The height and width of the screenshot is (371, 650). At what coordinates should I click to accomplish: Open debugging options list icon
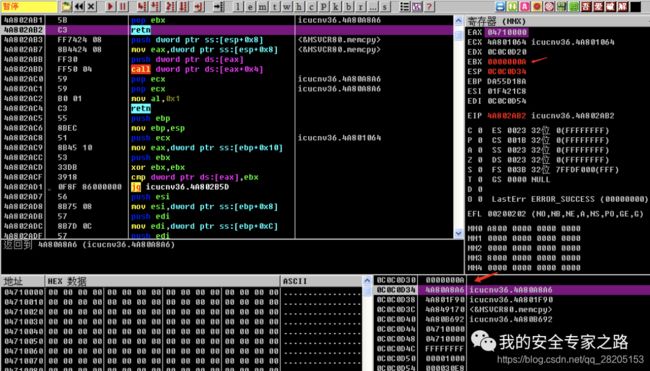pos(404,6)
